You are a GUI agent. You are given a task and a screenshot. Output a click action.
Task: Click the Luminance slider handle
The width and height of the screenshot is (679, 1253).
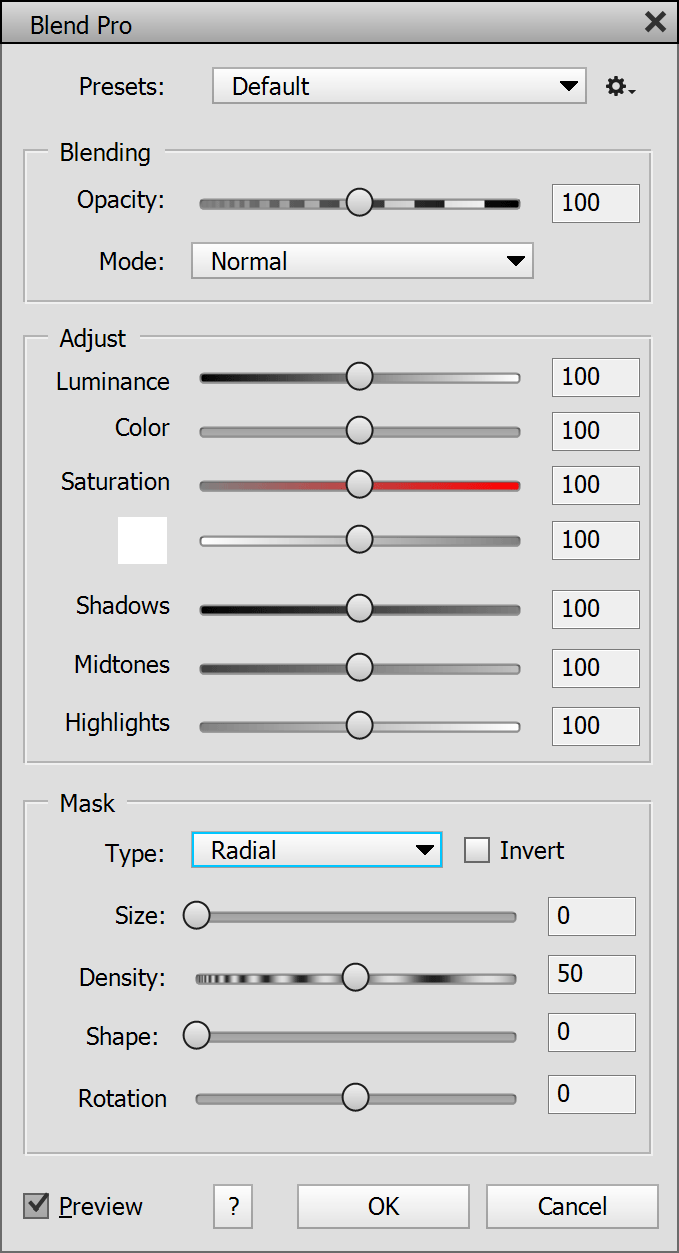[359, 377]
